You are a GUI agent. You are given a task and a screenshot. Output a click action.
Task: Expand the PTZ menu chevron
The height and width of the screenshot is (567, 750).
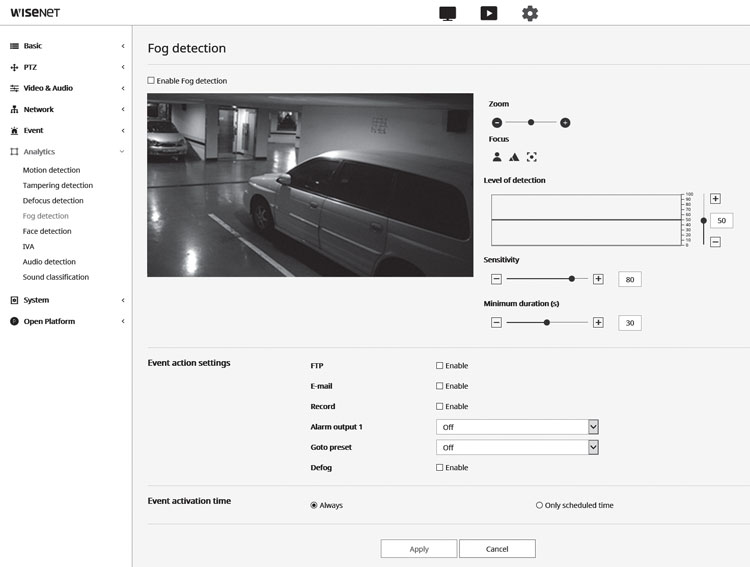(x=123, y=67)
